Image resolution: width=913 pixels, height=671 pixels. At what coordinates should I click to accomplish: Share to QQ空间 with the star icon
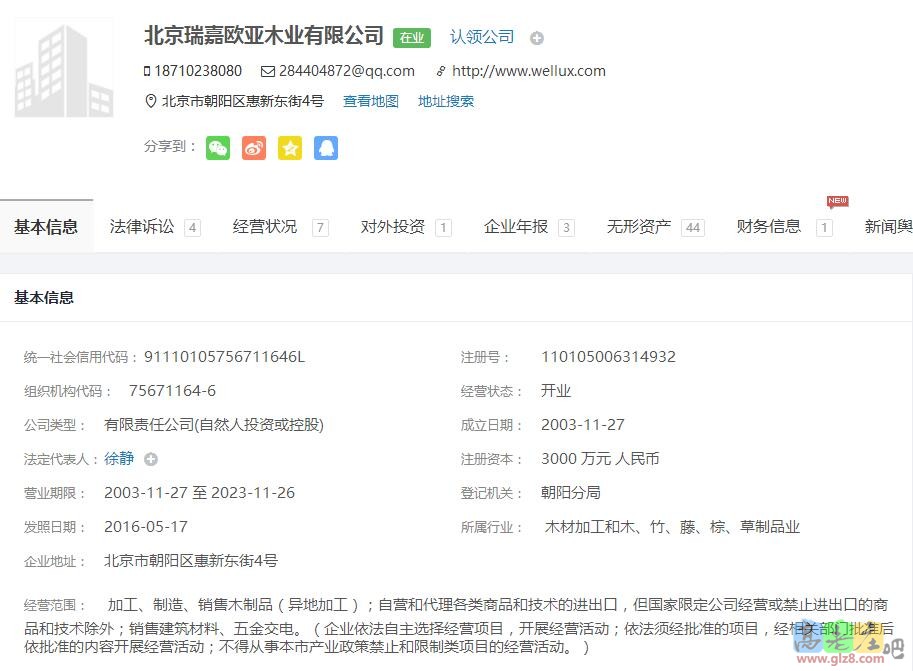[x=289, y=147]
